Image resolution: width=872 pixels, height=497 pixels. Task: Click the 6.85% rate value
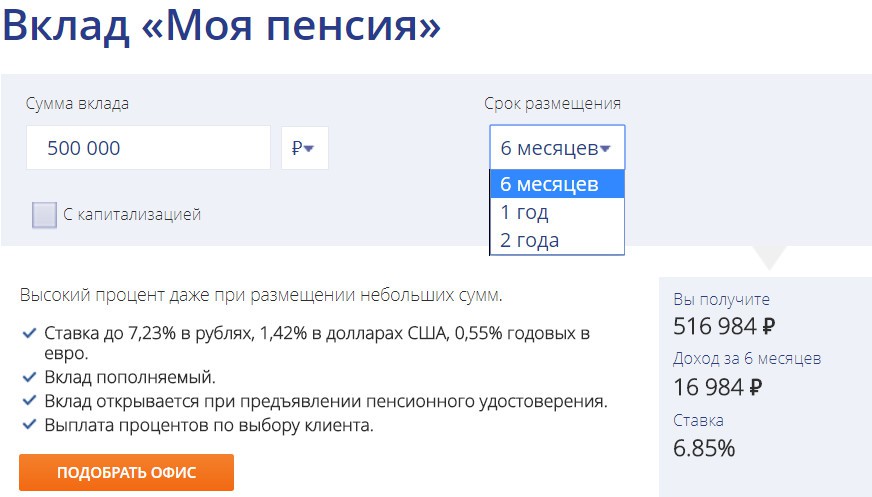point(704,447)
